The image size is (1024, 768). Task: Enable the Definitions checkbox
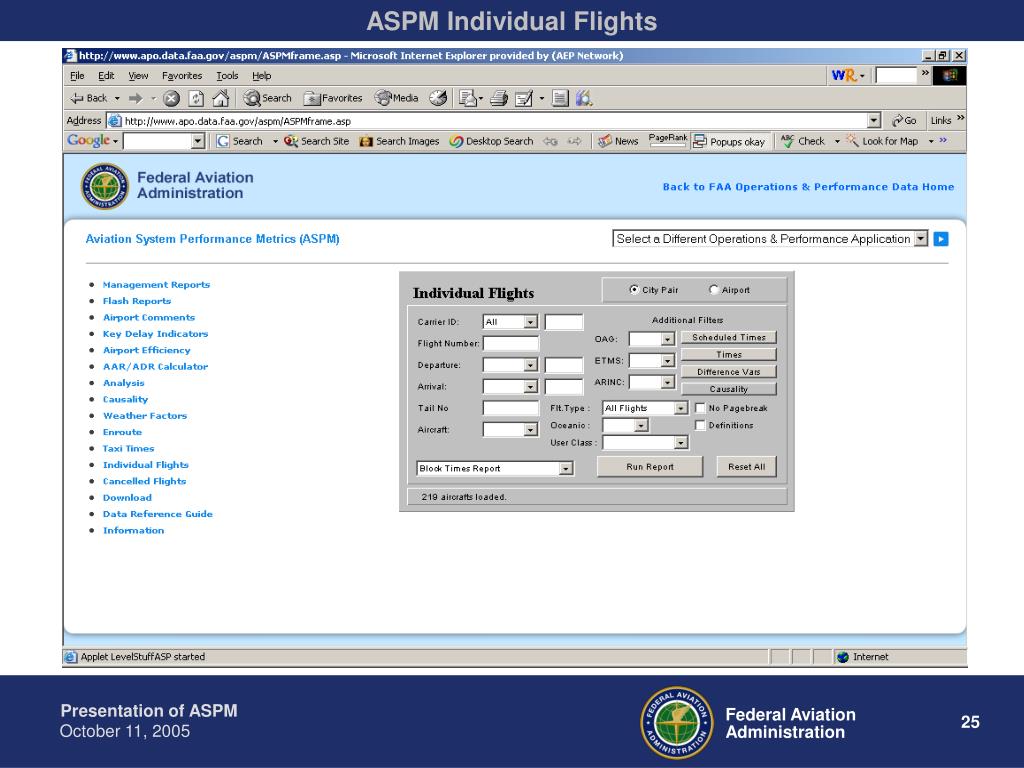pyautogui.click(x=700, y=425)
